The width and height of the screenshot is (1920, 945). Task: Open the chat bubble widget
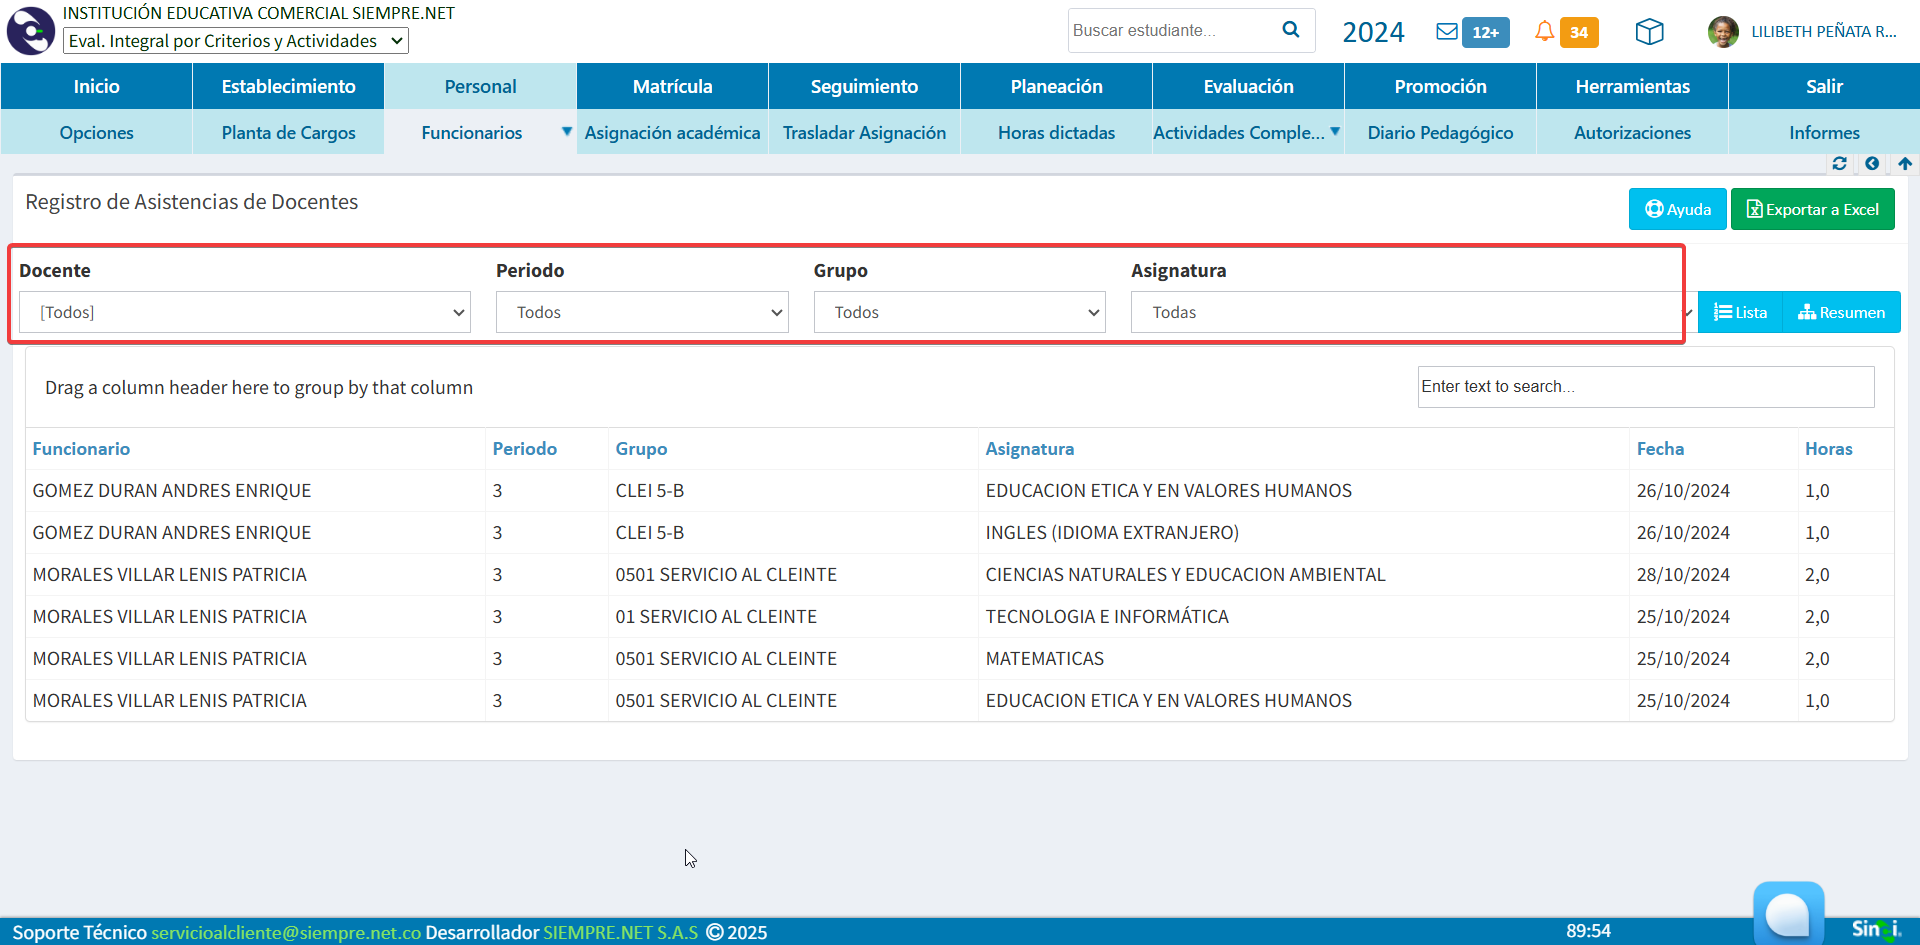tap(1788, 912)
